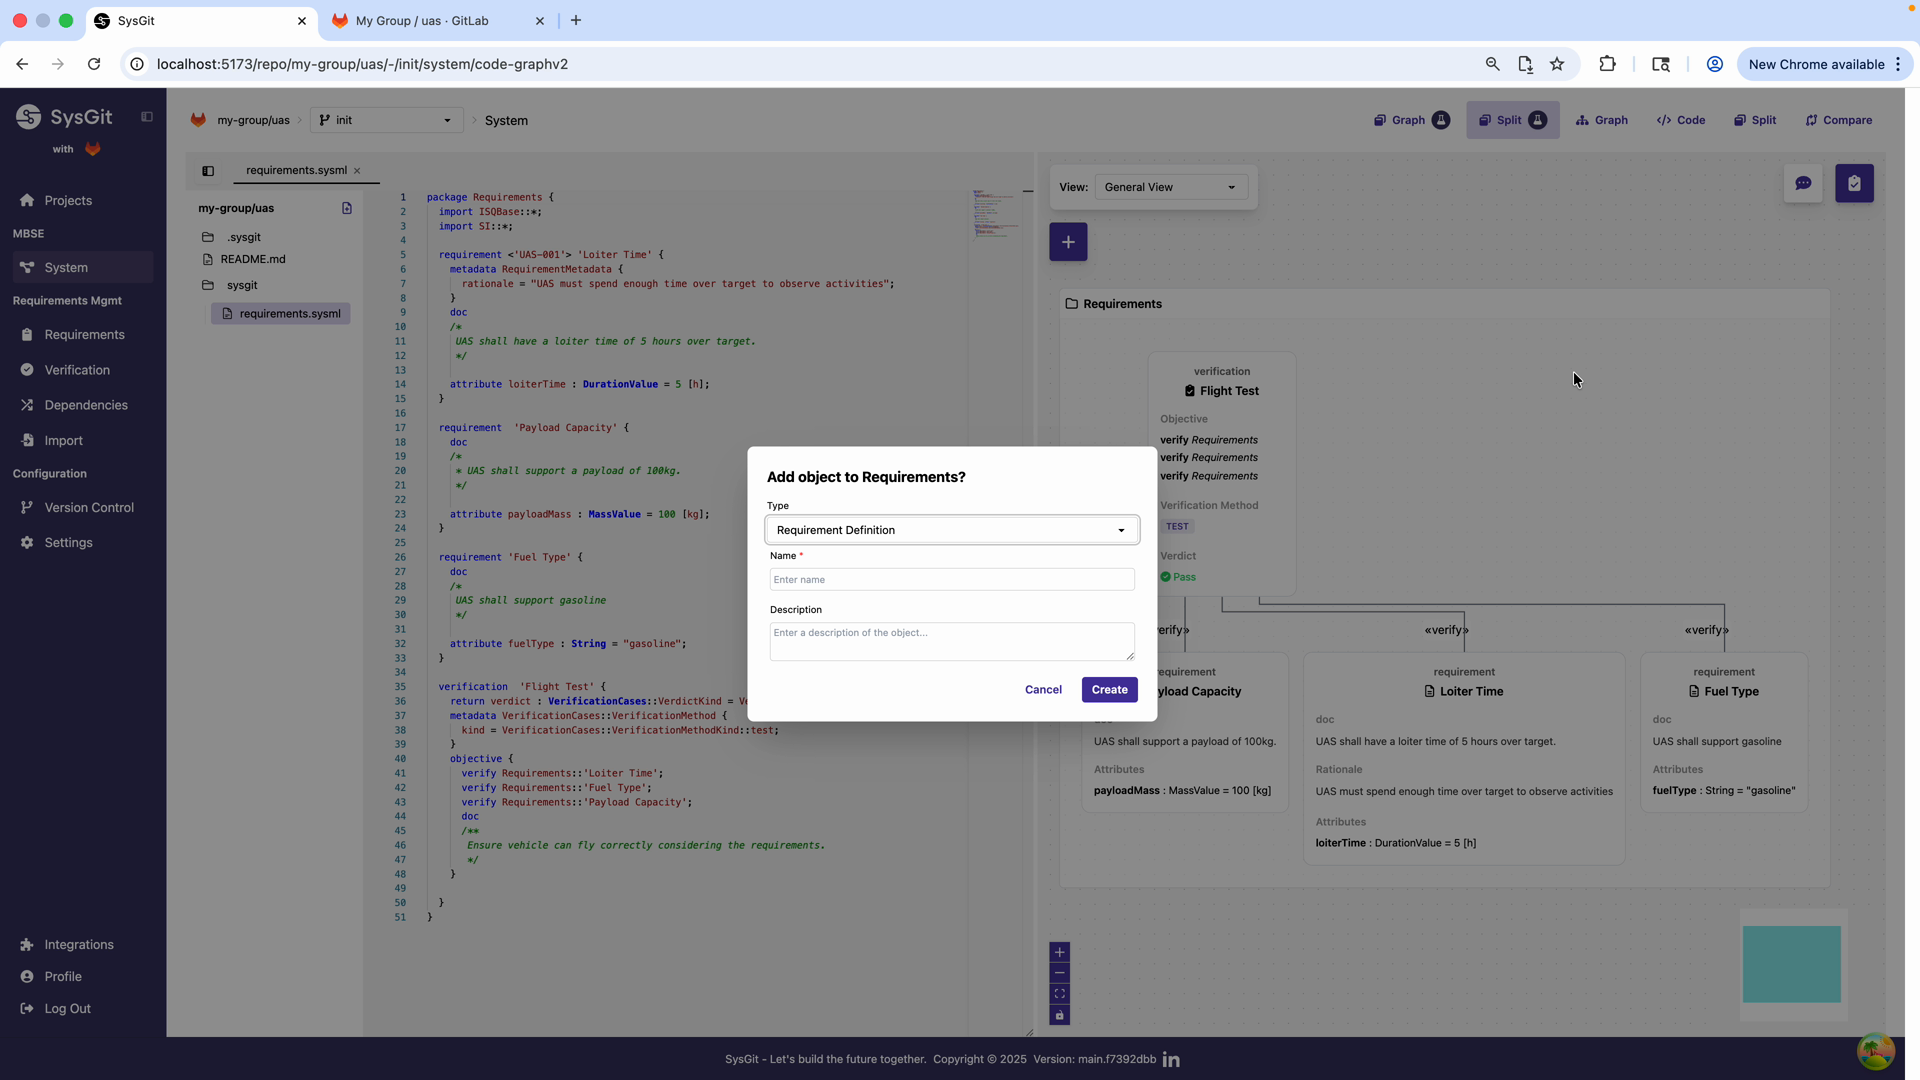Click the Enter name input field
This screenshot has height=1080, width=1920.
[950, 579]
